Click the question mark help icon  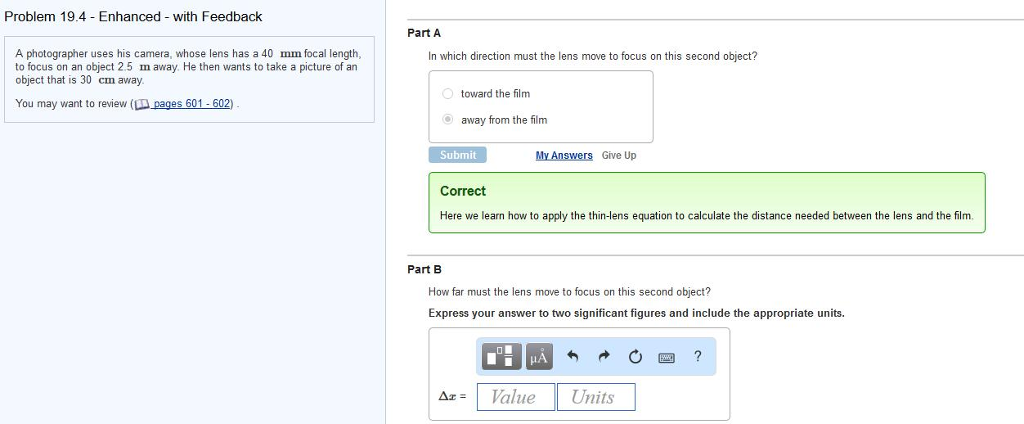pos(697,356)
